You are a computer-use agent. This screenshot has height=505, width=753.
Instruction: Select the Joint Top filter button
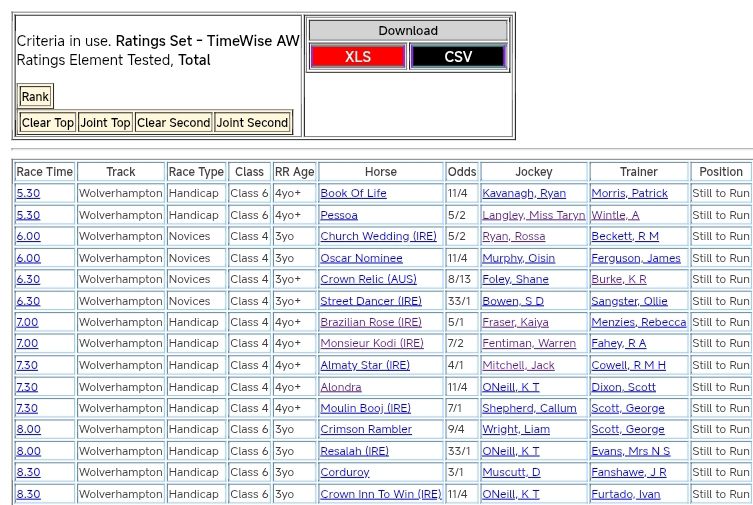click(105, 123)
